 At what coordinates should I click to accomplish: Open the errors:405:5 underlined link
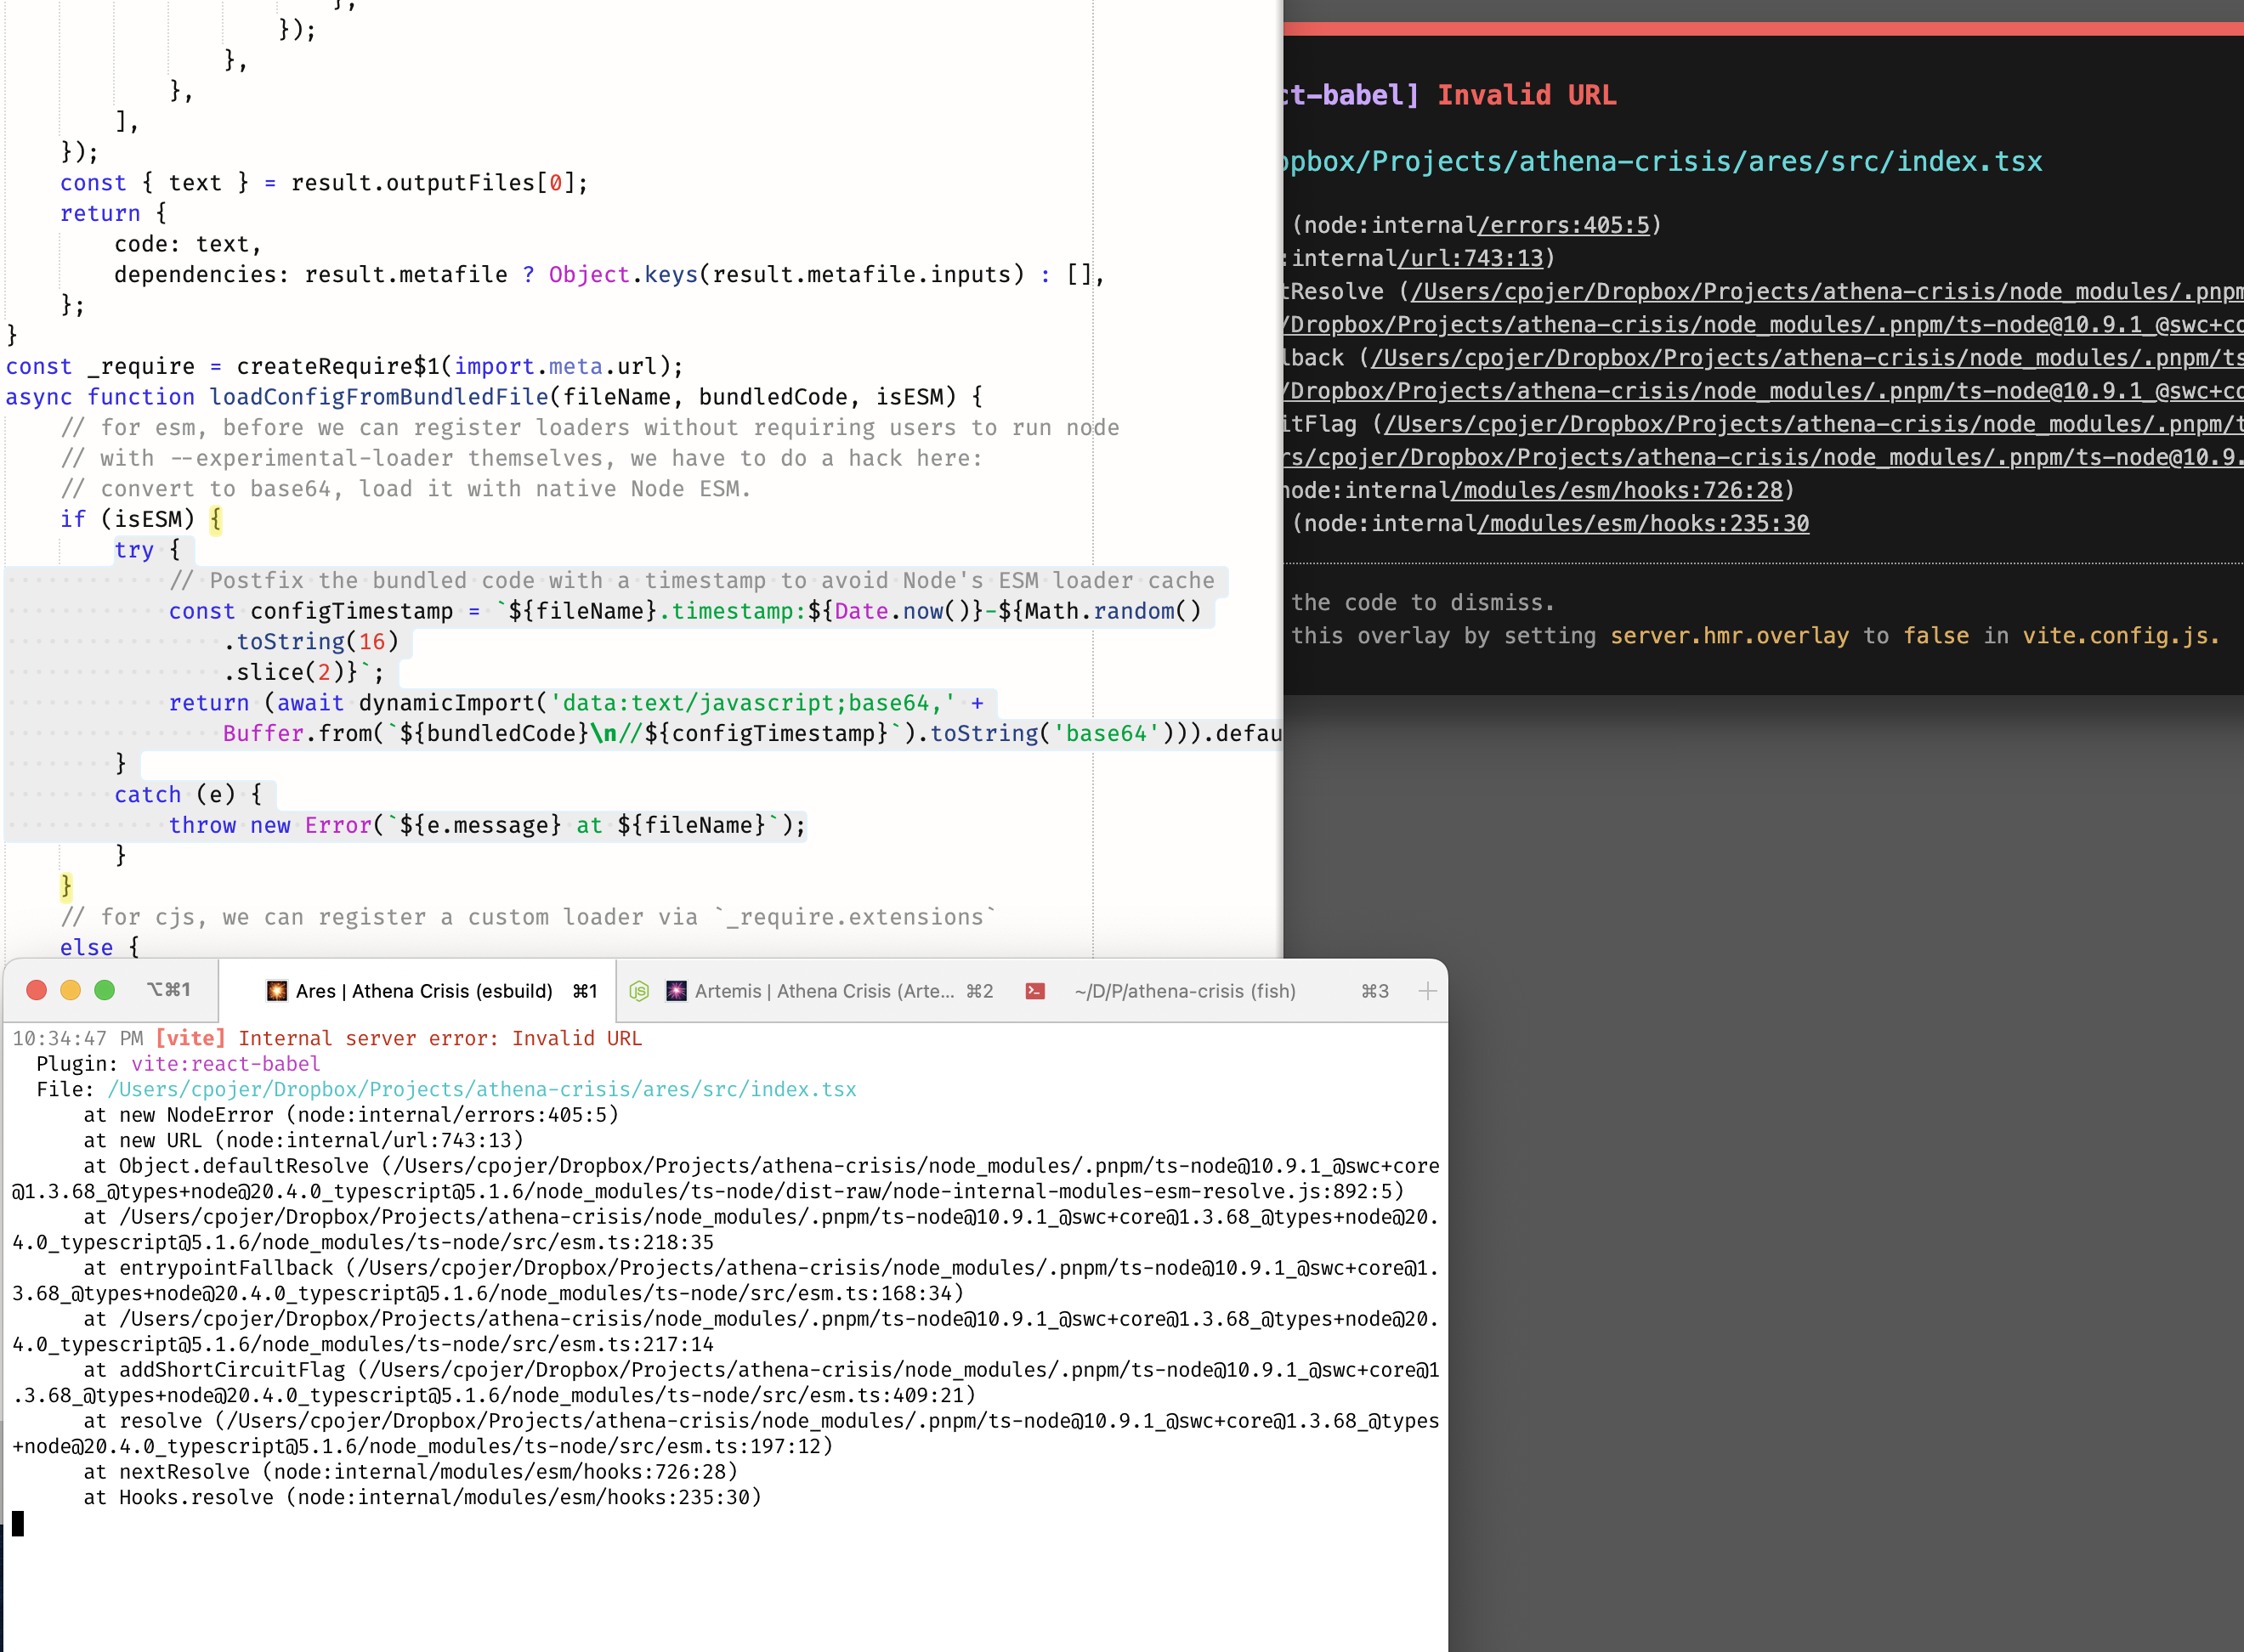tap(1565, 225)
